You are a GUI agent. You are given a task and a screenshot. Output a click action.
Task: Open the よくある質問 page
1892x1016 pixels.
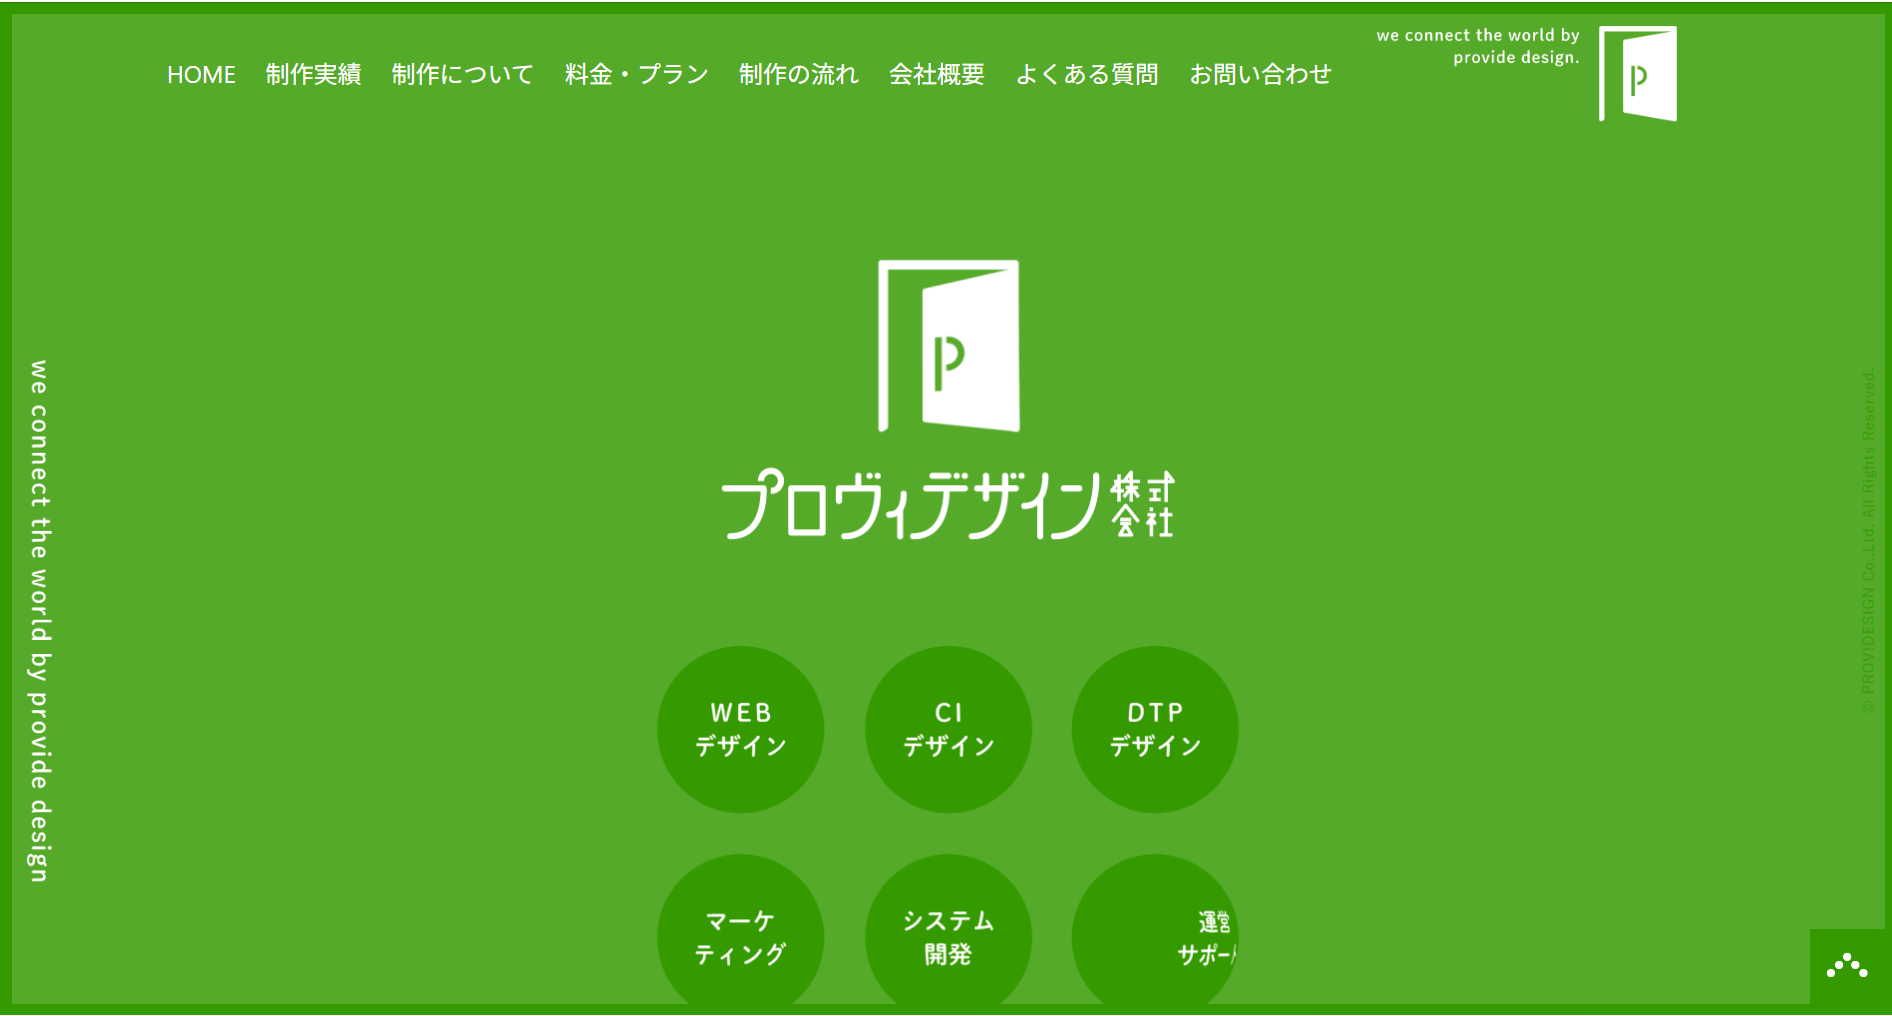tap(1087, 74)
